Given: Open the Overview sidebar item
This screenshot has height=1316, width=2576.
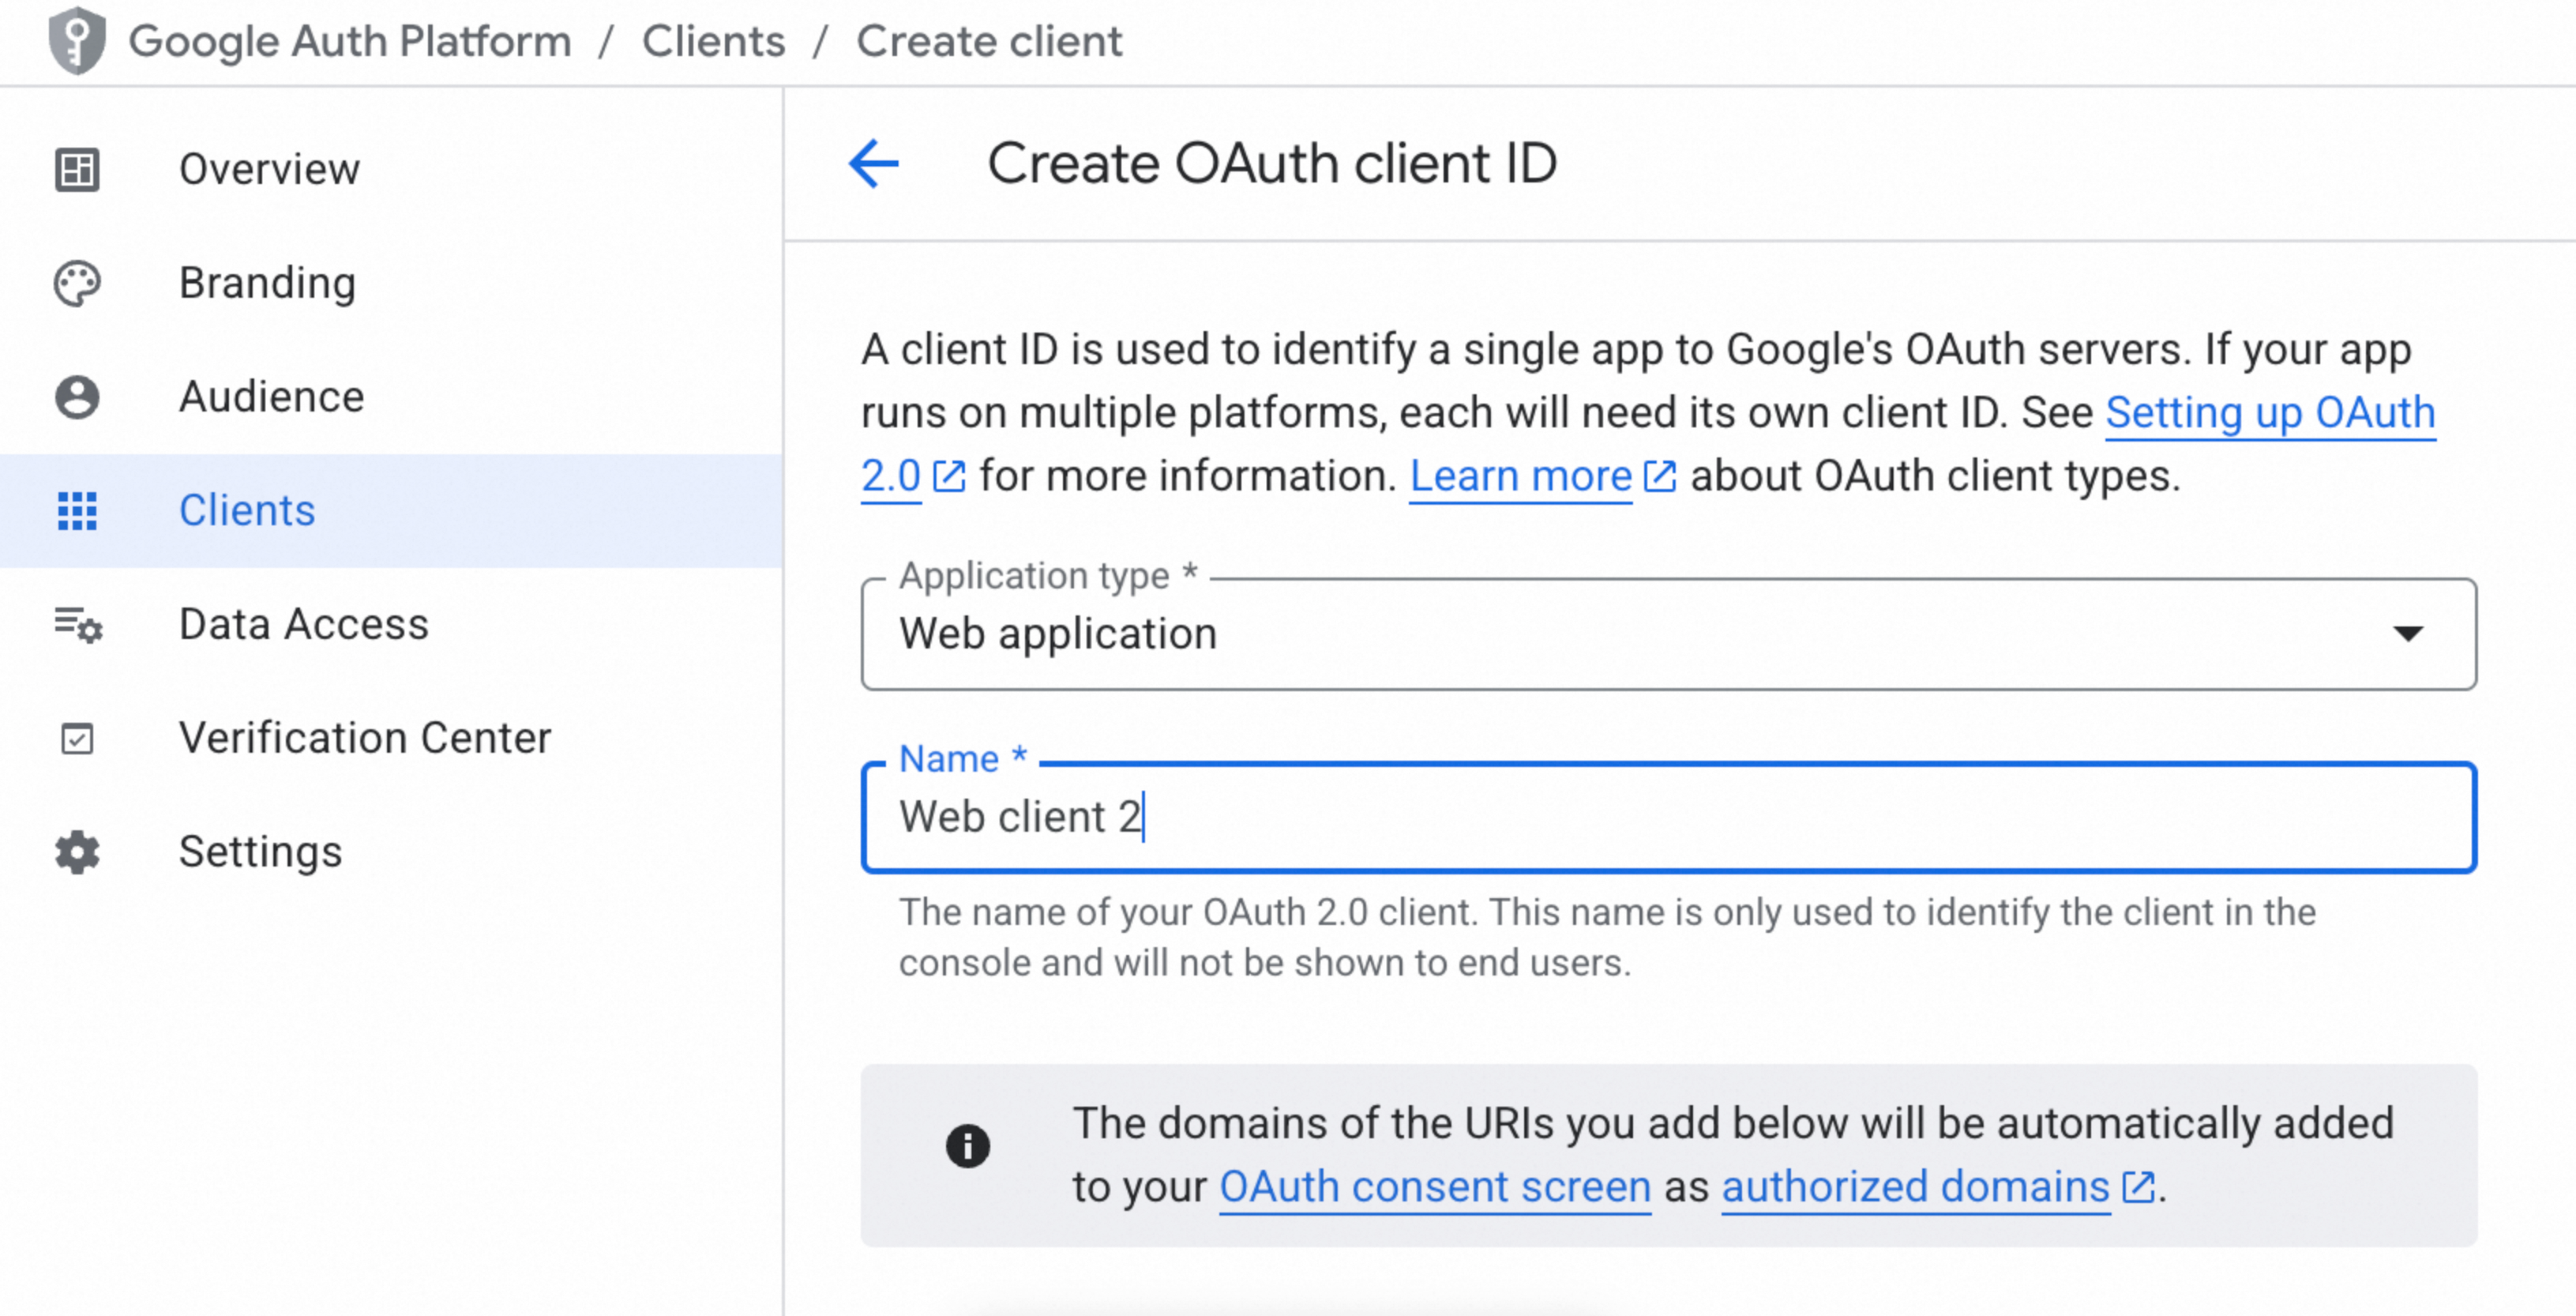Looking at the screenshot, I should pos(391,169).
